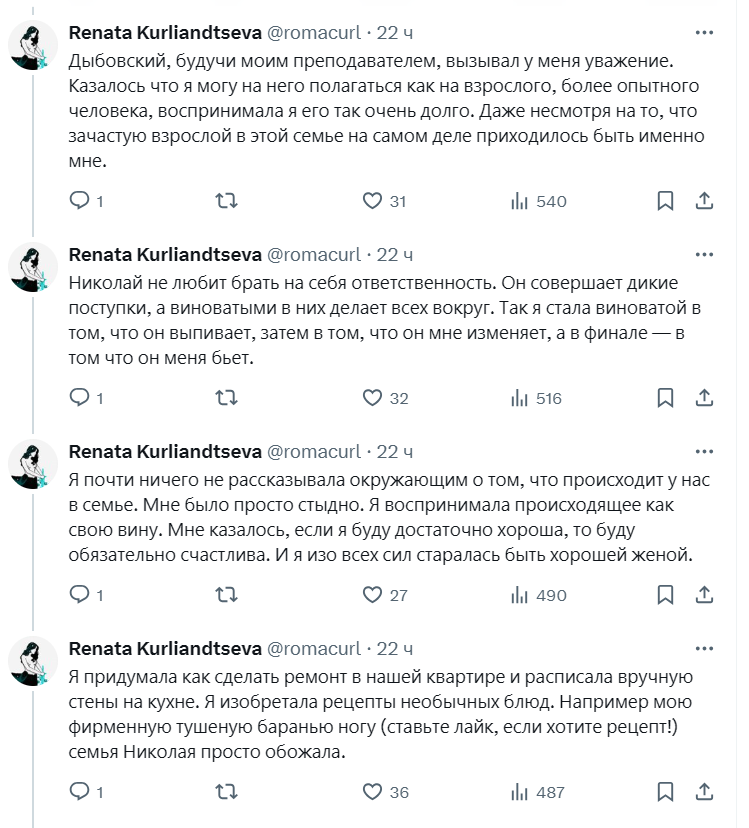The width and height of the screenshot is (749, 828).
Task: Open more menu on the ремонт tweet
Action: (x=704, y=648)
